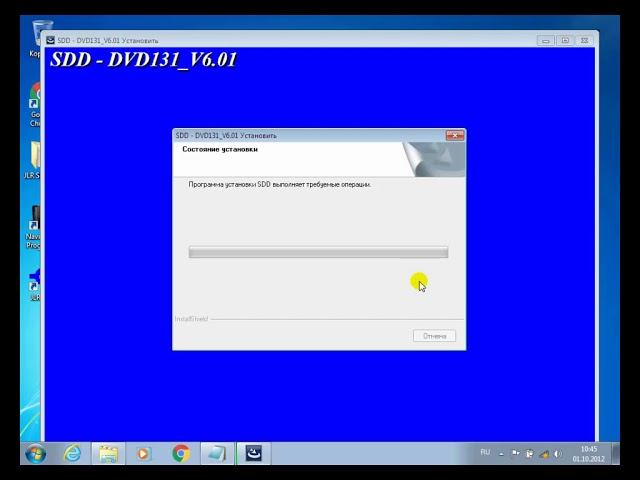The image size is (640, 480).
Task: Click the Состояние установки heading
Action: point(220,149)
